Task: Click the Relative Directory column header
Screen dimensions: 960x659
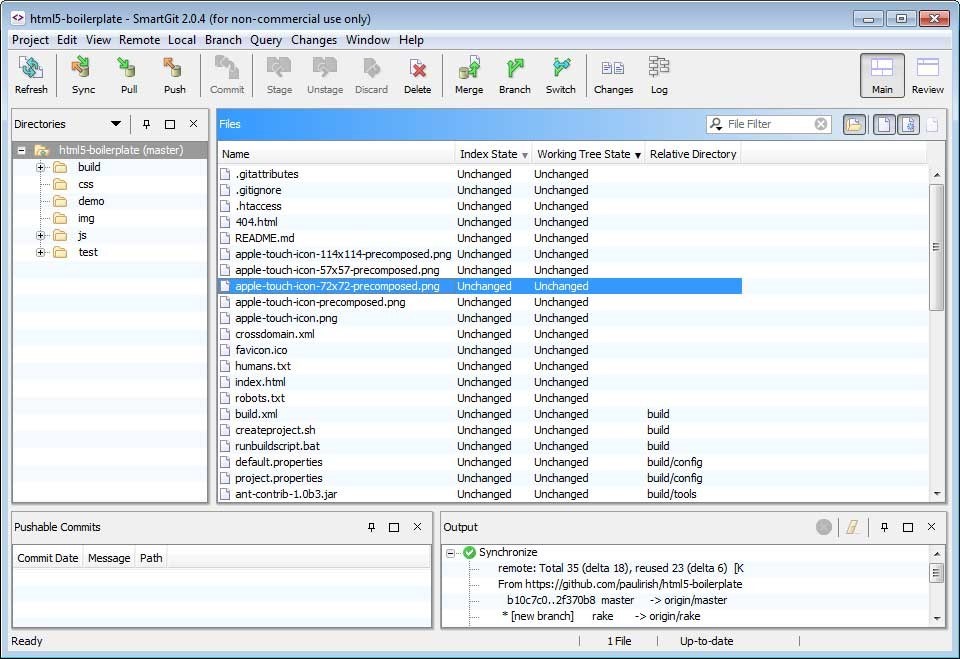Action: point(693,154)
